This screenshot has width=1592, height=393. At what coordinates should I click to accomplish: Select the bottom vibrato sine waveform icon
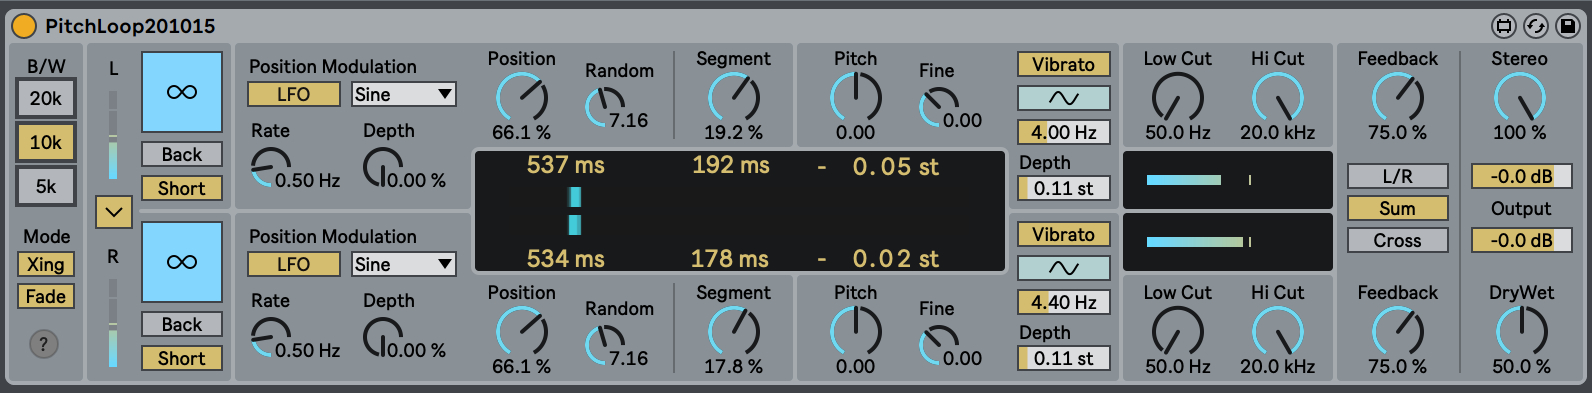coord(1064,268)
